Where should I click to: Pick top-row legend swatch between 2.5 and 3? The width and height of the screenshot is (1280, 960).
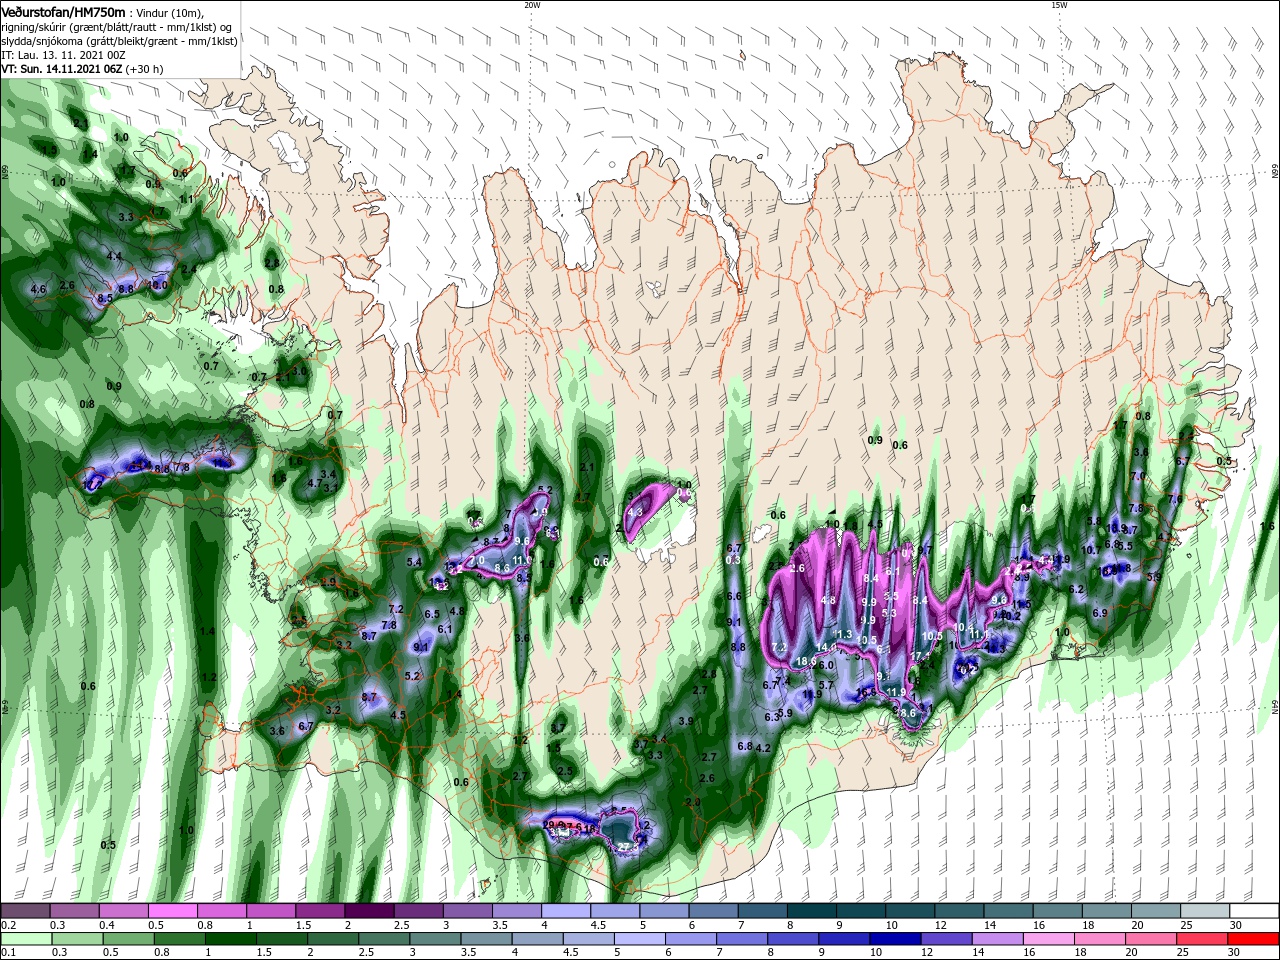(418, 911)
